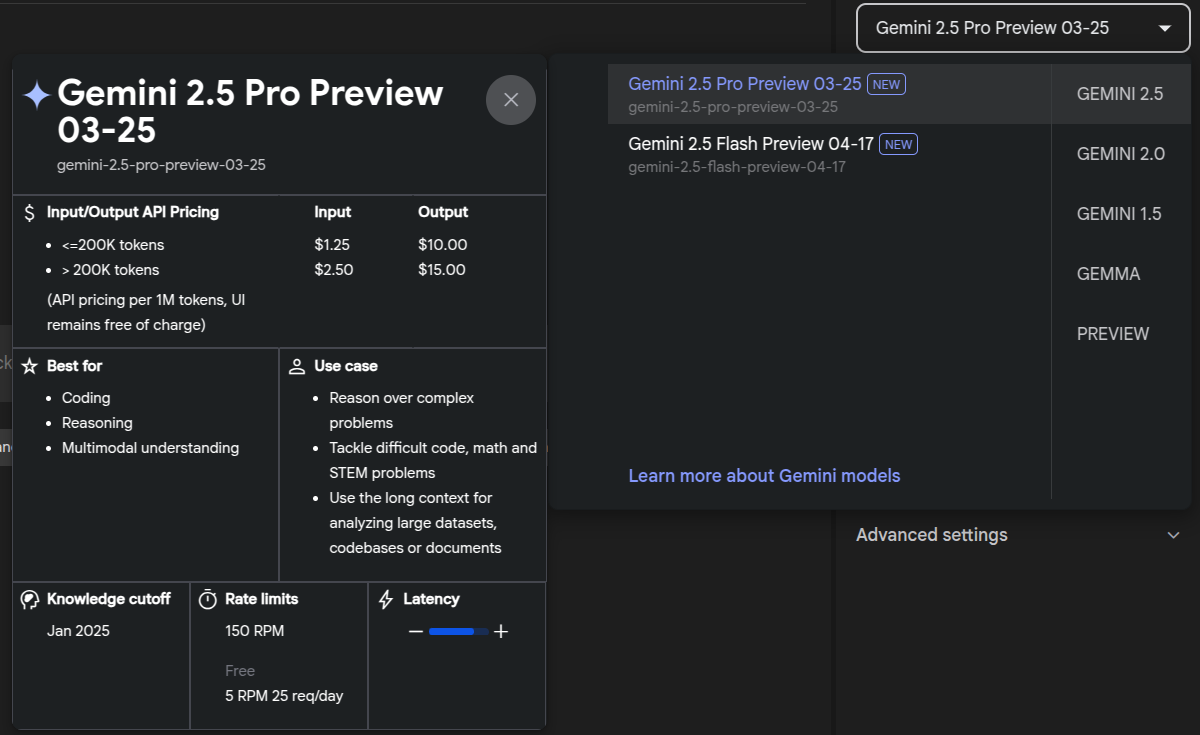Click the star icon next to Best for
This screenshot has width=1200, height=735.
pos(29,366)
